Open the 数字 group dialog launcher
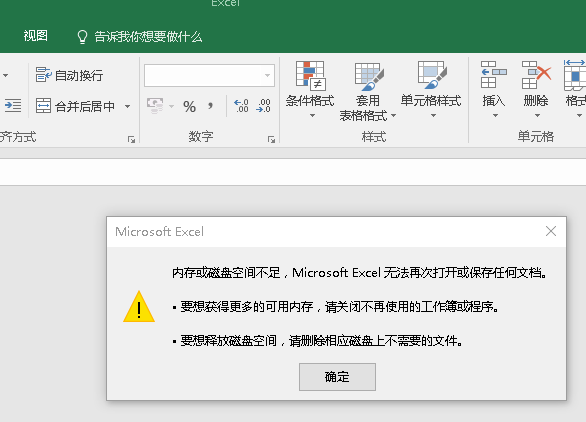The width and height of the screenshot is (586, 422). (271, 139)
